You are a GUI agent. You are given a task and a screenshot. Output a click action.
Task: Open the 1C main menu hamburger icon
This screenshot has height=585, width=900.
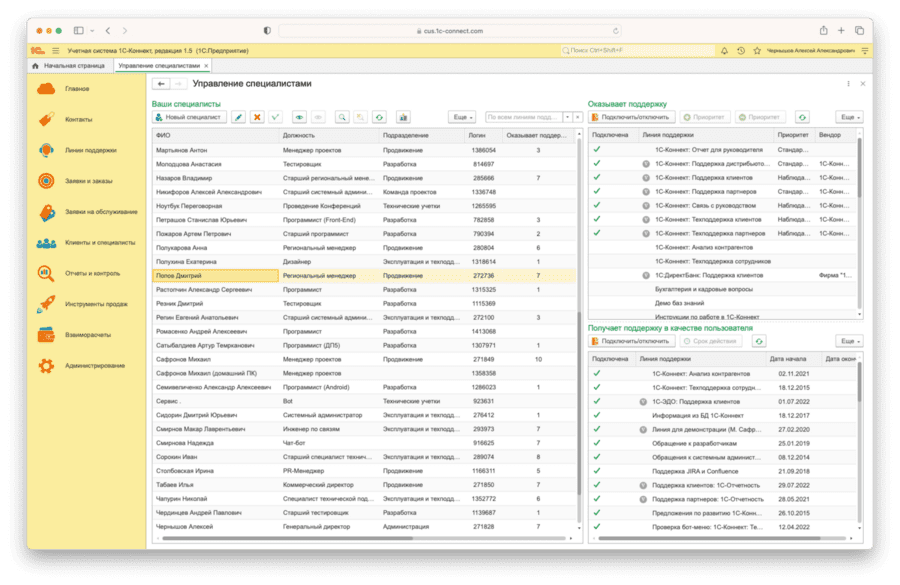coord(56,51)
